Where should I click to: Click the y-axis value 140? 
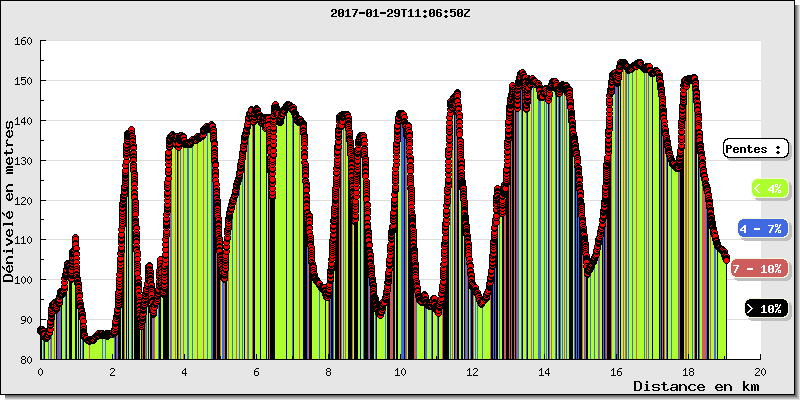pos(24,121)
